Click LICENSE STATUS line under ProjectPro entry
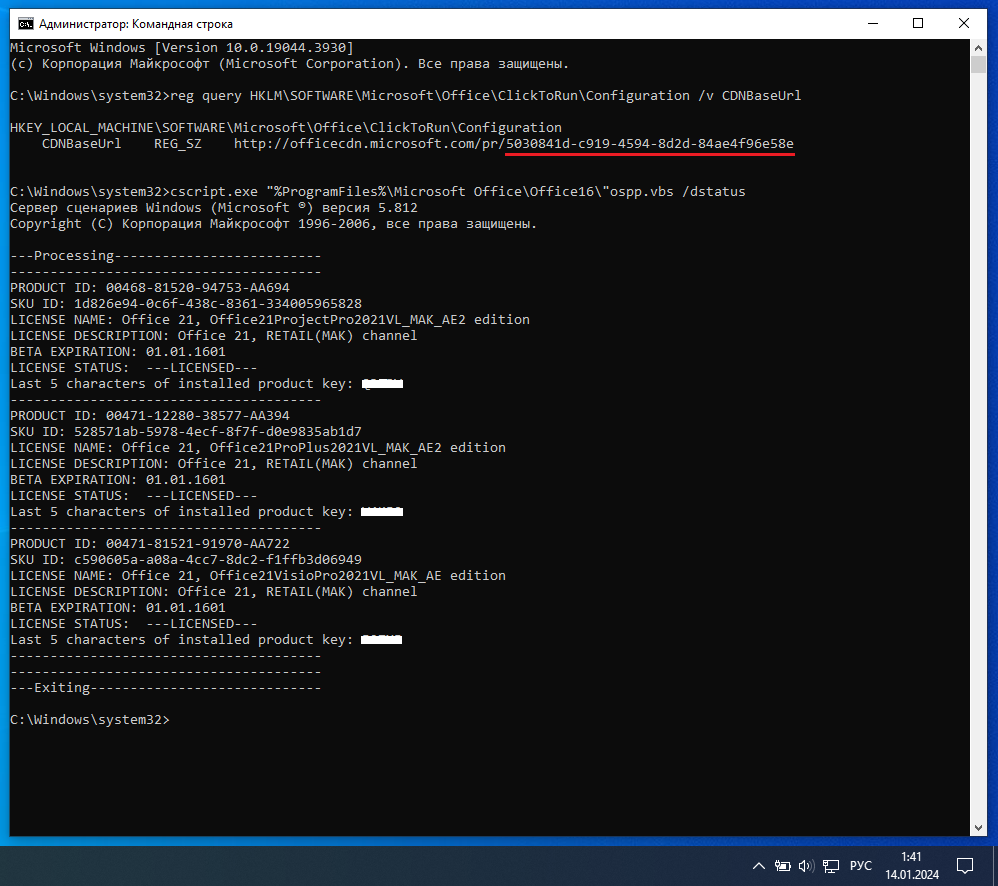This screenshot has height=886, width=998. pos(134,368)
